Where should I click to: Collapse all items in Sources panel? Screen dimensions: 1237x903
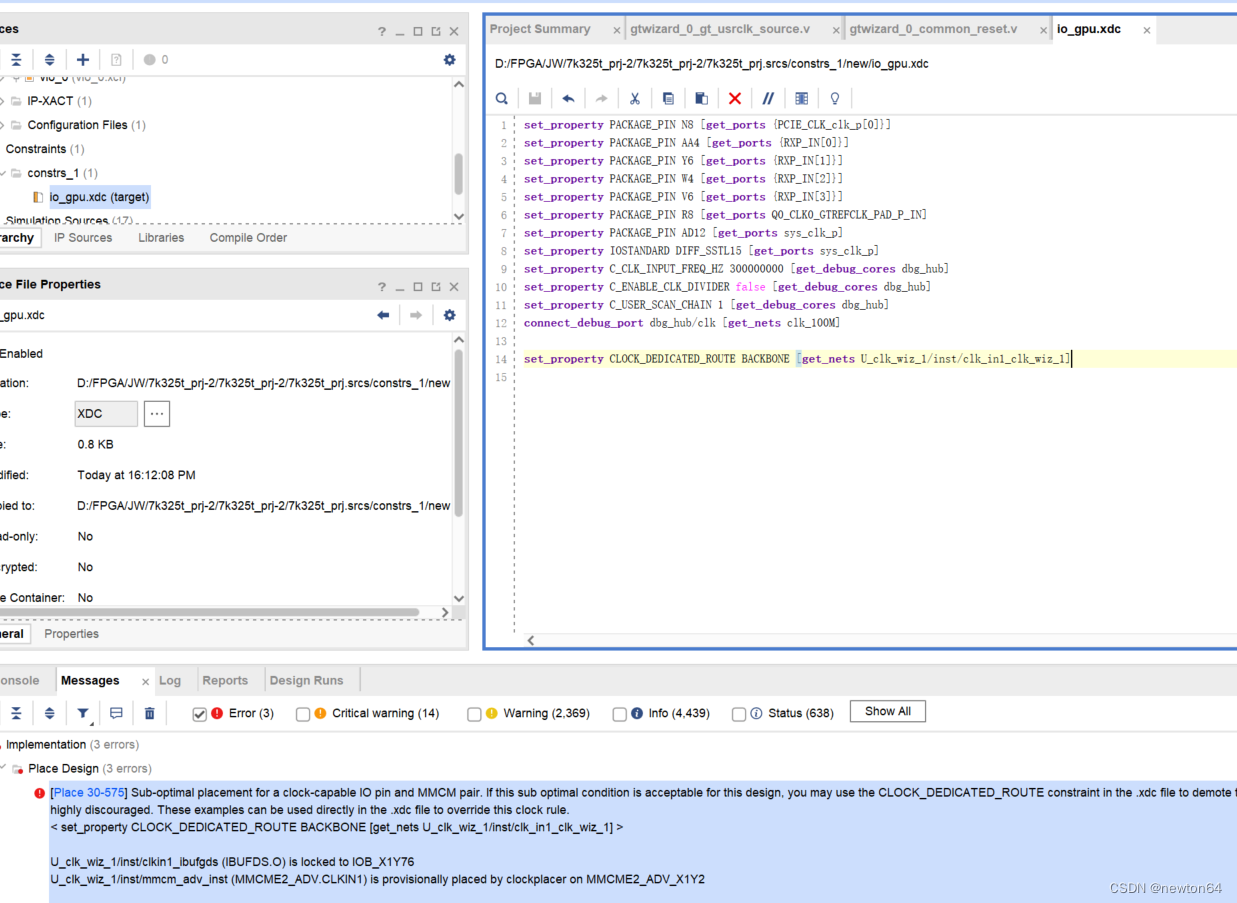coord(16,59)
